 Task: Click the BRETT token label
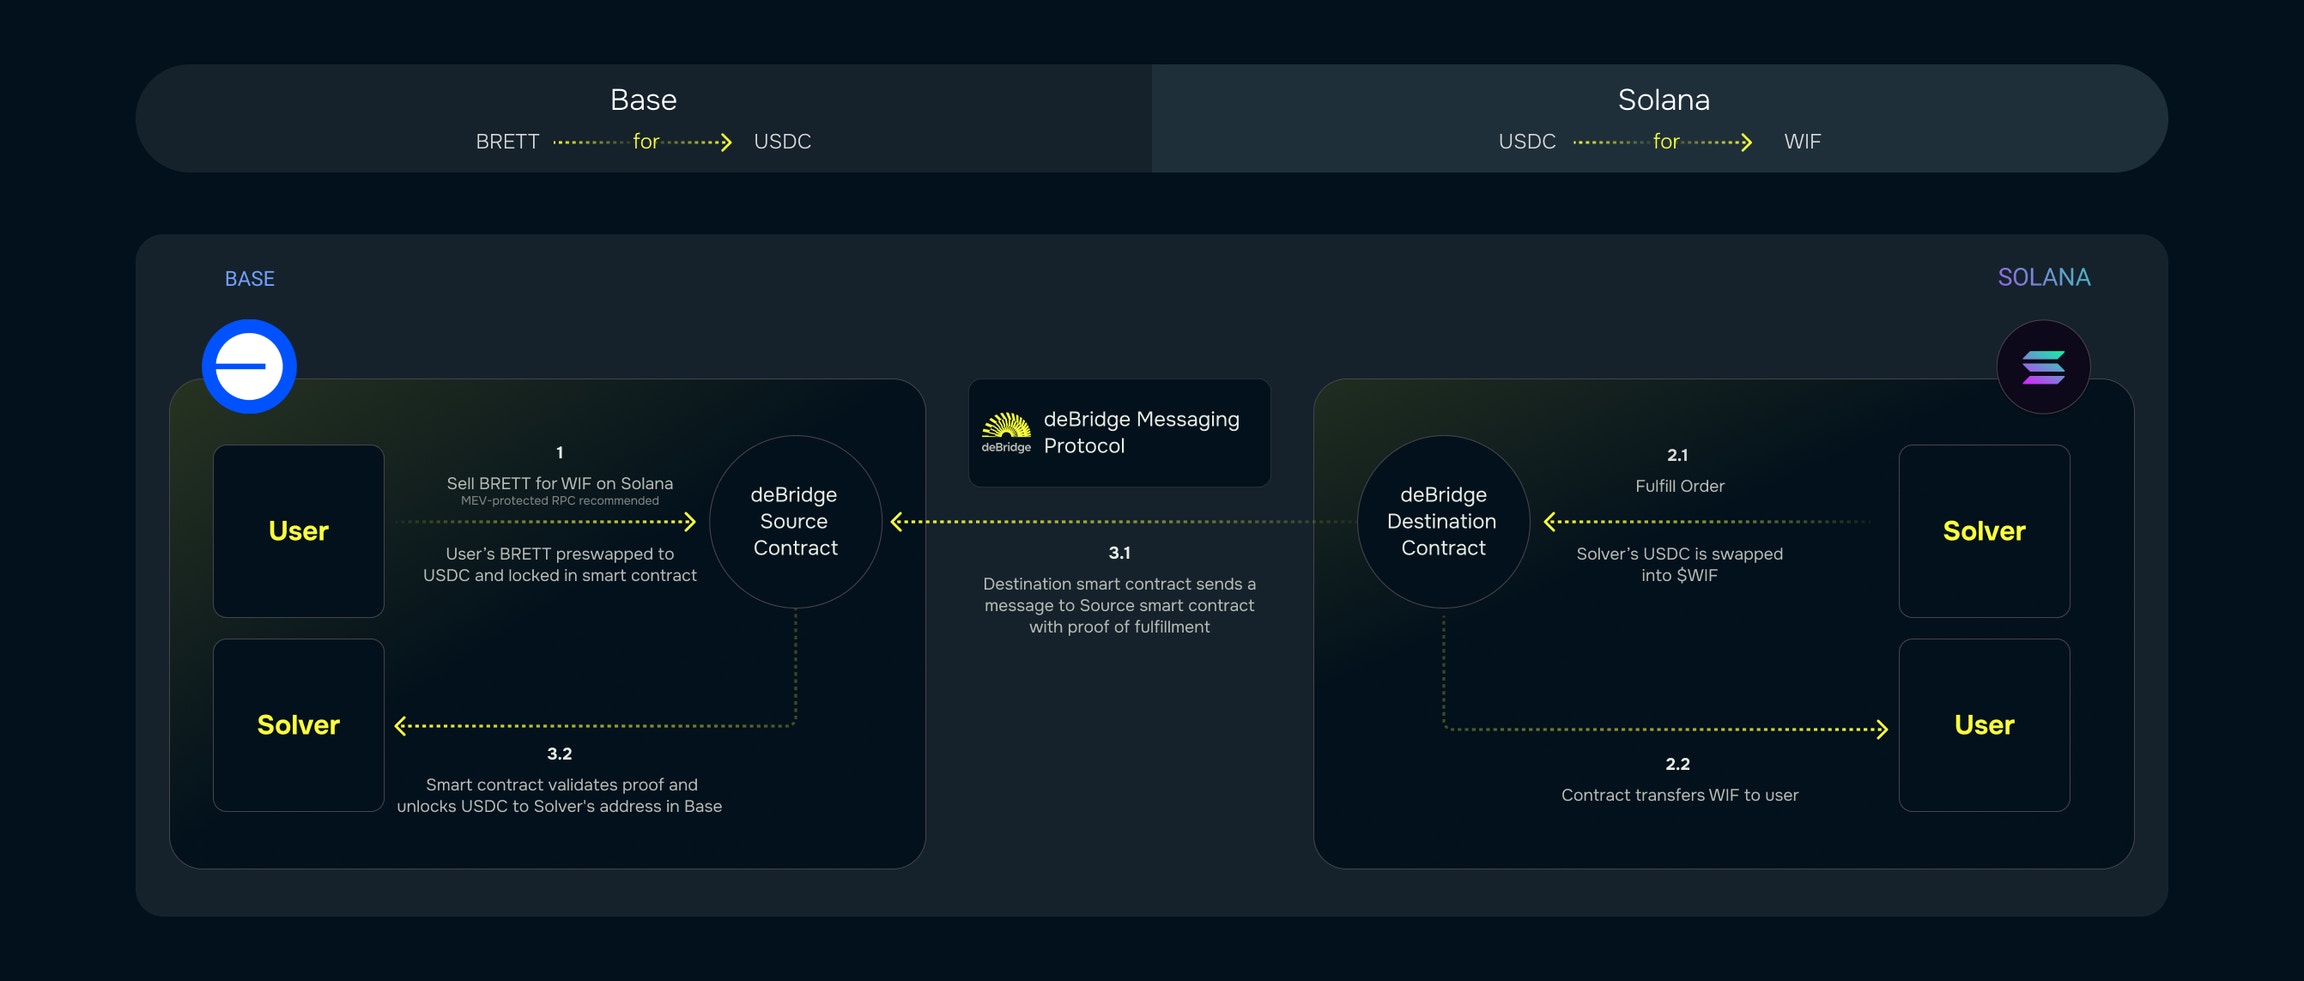507,142
